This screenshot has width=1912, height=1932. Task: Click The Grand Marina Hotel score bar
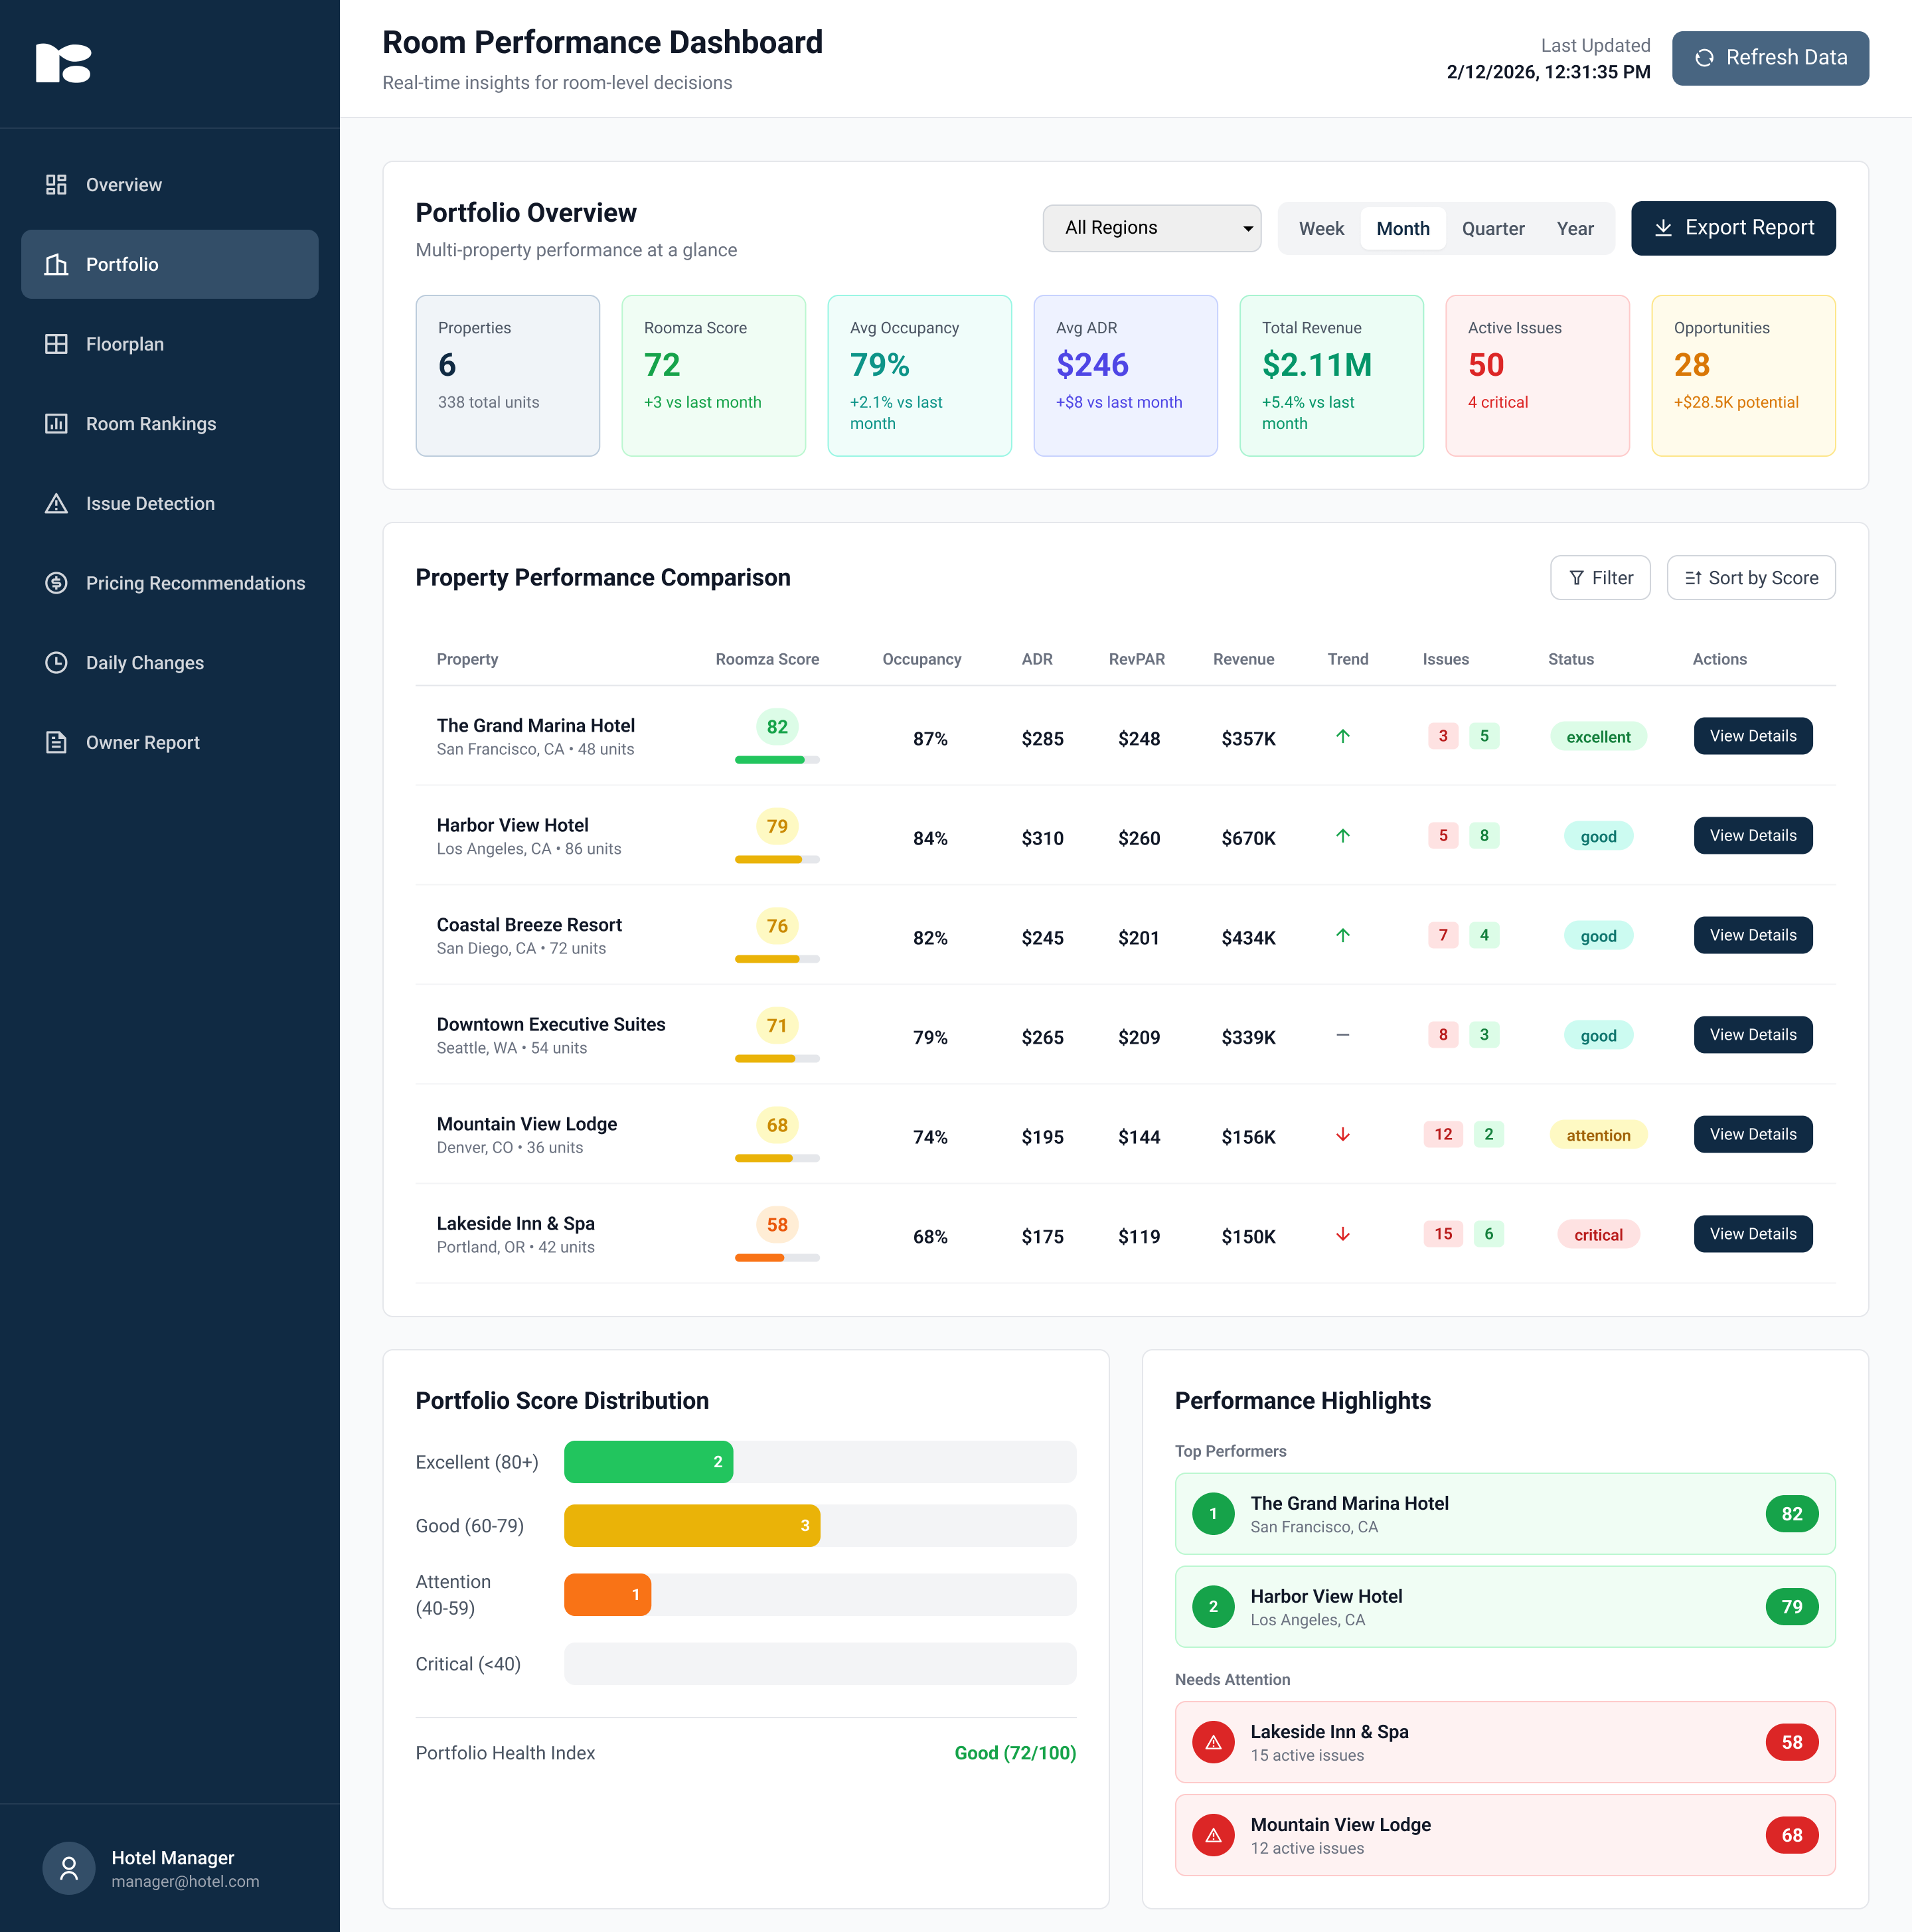click(776, 759)
